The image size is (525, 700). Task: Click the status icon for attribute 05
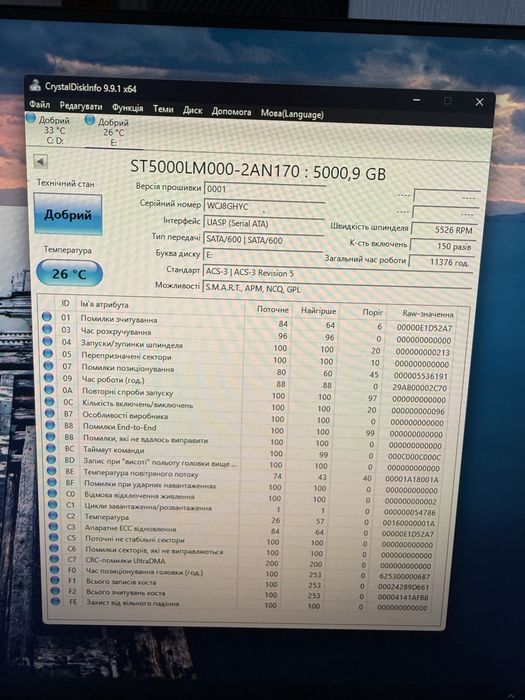[48, 353]
